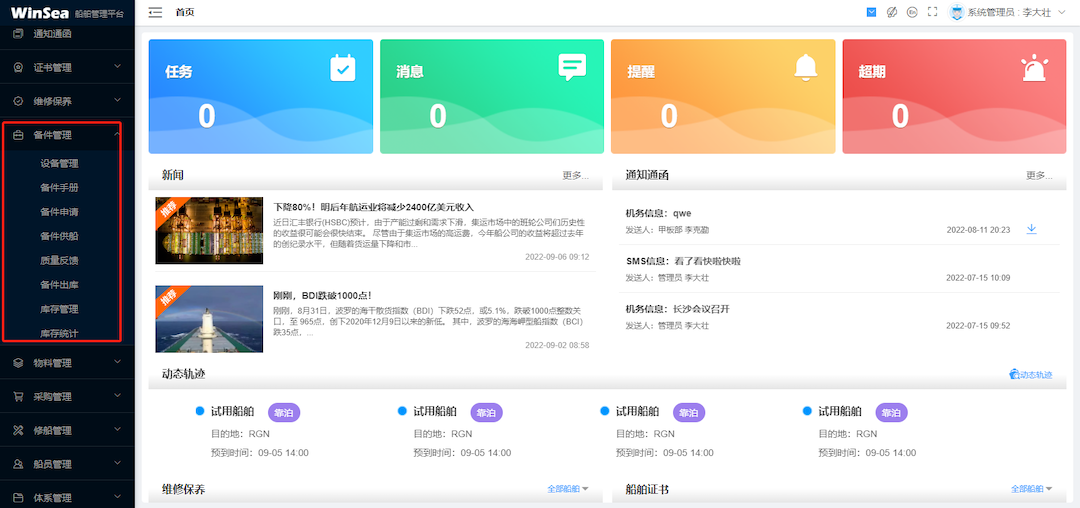Download attachment for 机务信息: qwe
Viewport: 1080px width, 508px height.
(1032, 229)
